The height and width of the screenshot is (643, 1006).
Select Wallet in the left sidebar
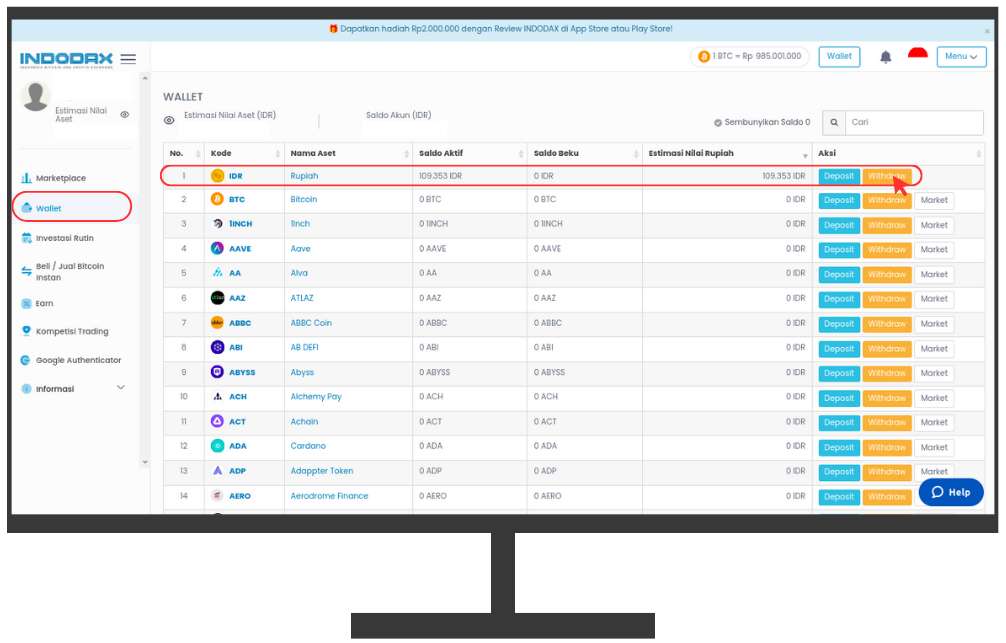coord(72,207)
